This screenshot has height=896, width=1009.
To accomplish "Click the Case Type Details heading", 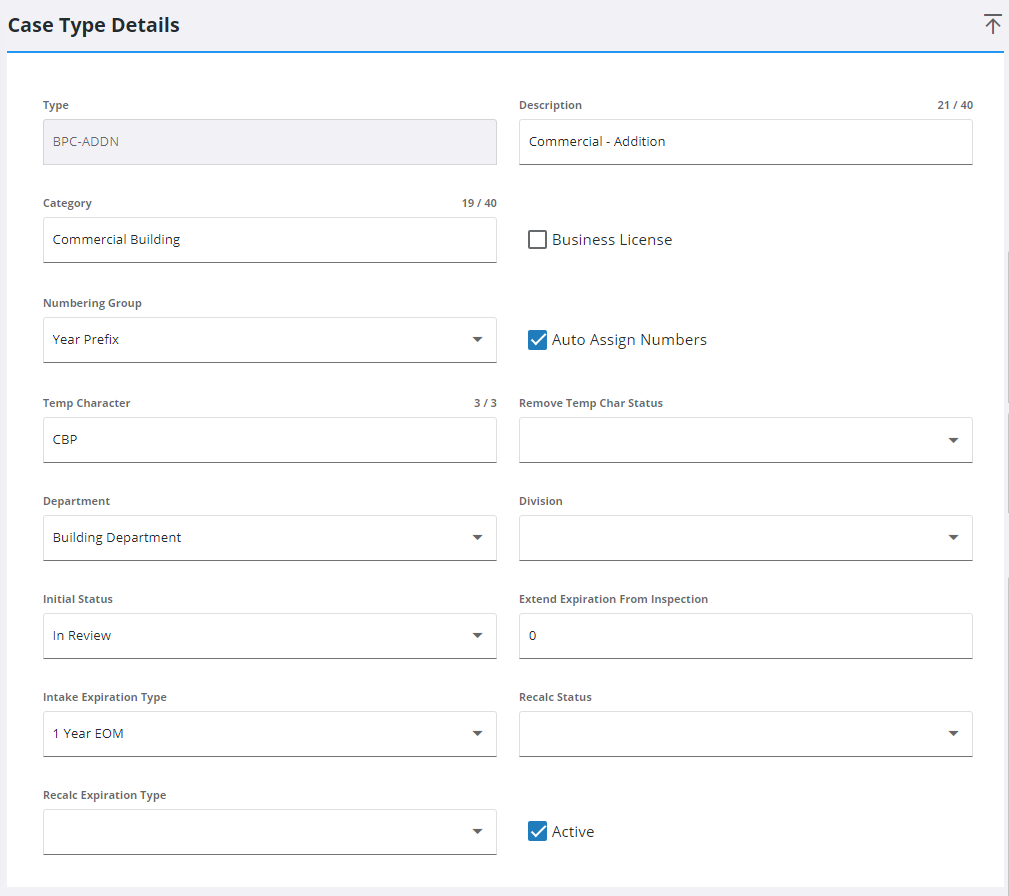I will pos(93,25).
